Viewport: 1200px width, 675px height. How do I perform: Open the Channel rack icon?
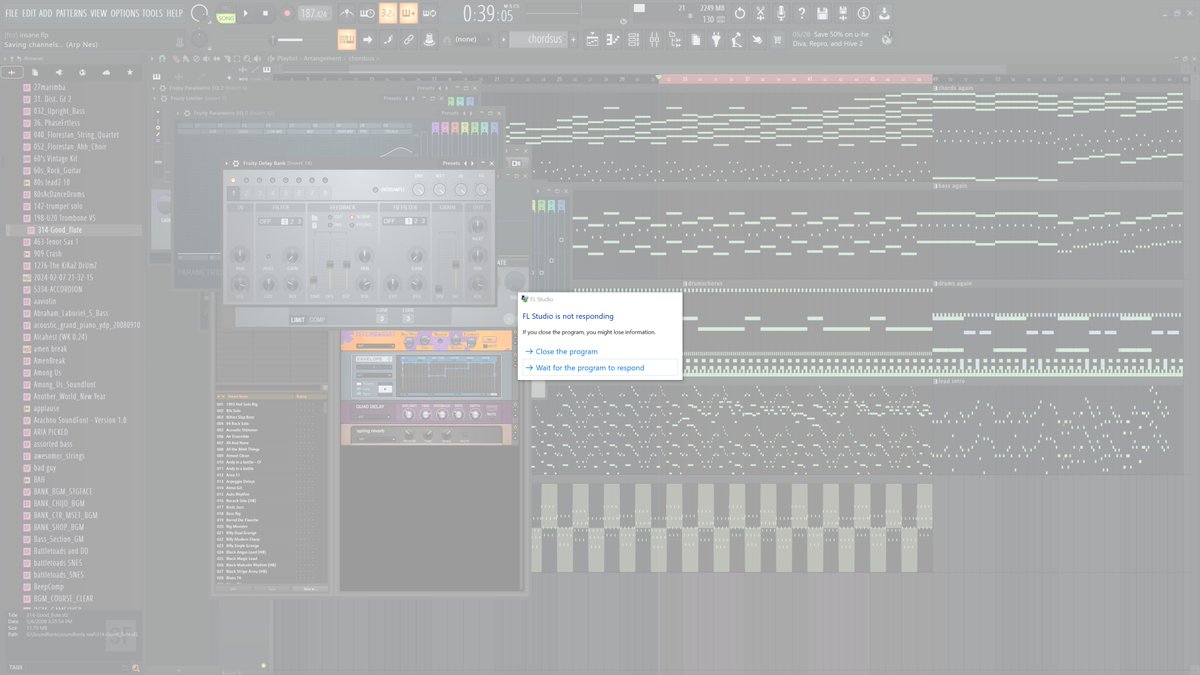[634, 39]
